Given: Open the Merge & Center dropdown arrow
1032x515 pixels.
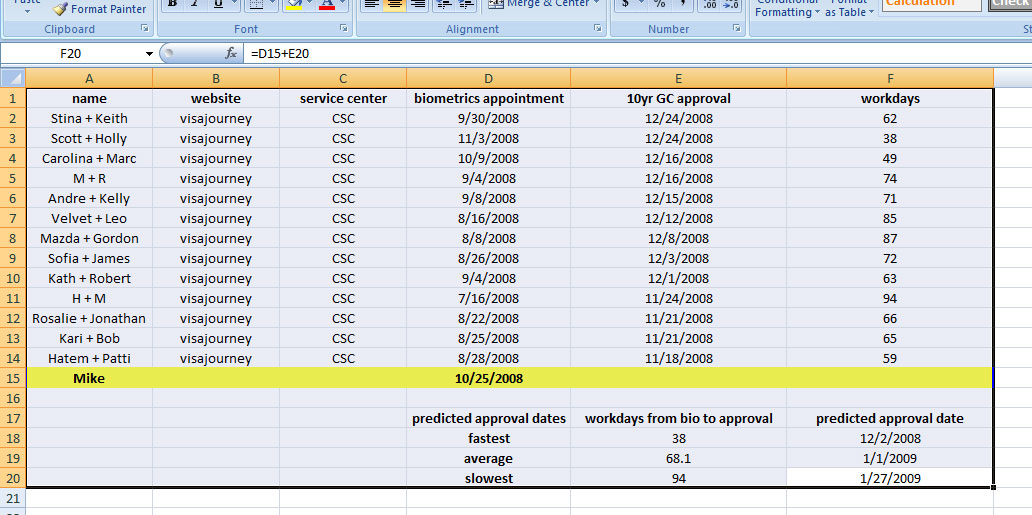Looking at the screenshot, I should 596,3.
